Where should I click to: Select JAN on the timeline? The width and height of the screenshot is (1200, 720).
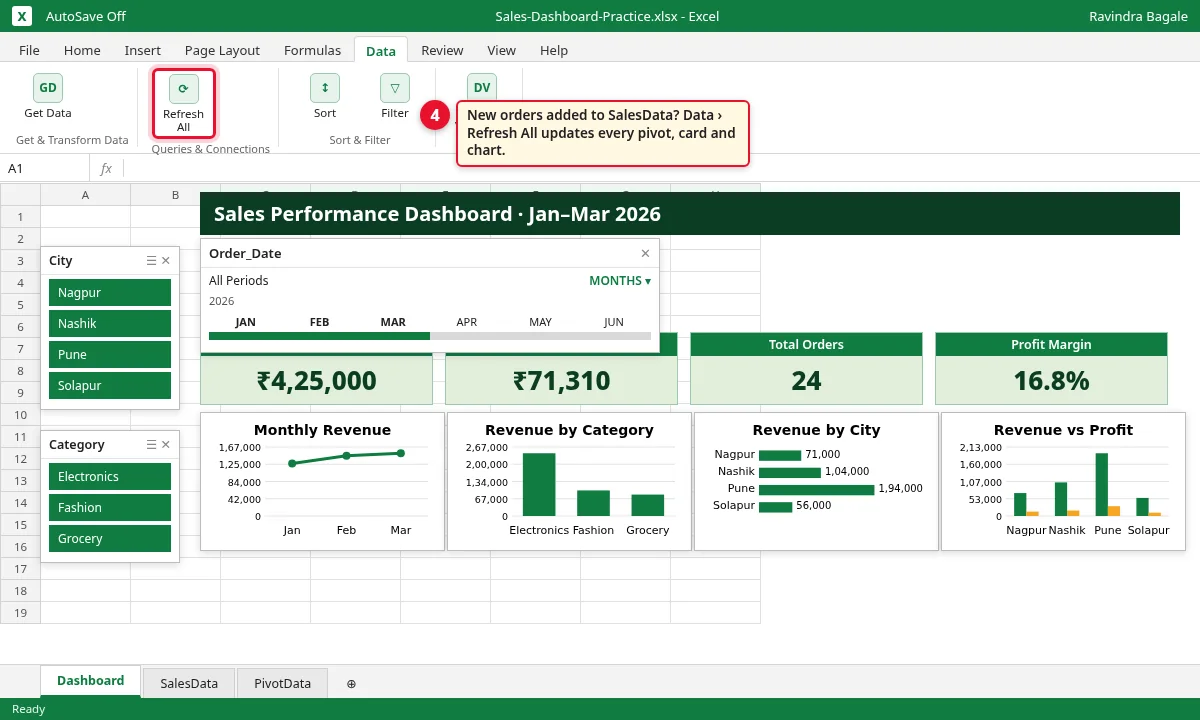click(245, 322)
